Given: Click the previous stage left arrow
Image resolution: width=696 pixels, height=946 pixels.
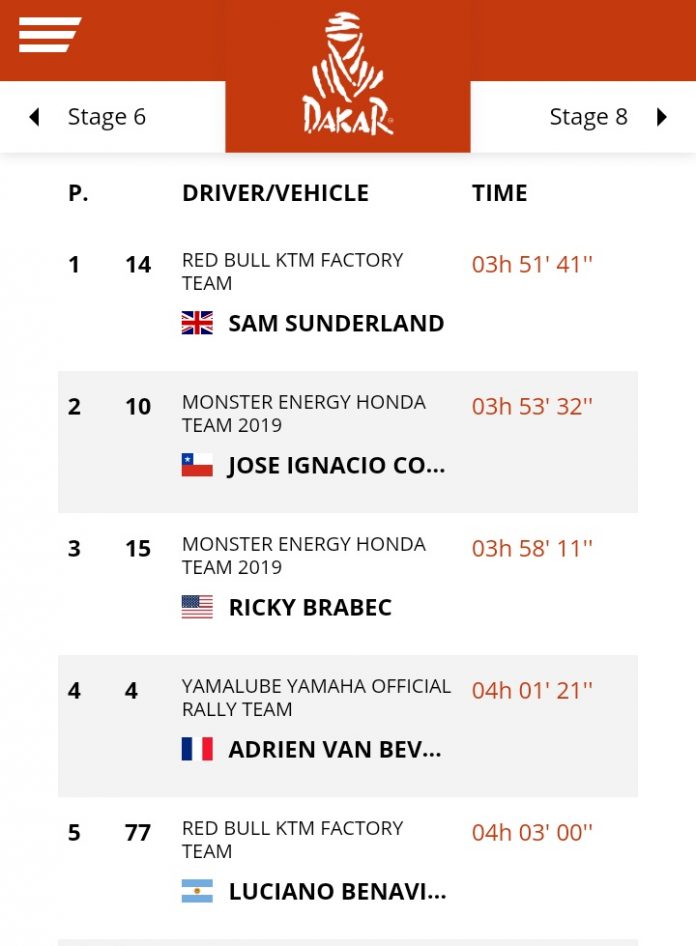Looking at the screenshot, I should tap(34, 117).
